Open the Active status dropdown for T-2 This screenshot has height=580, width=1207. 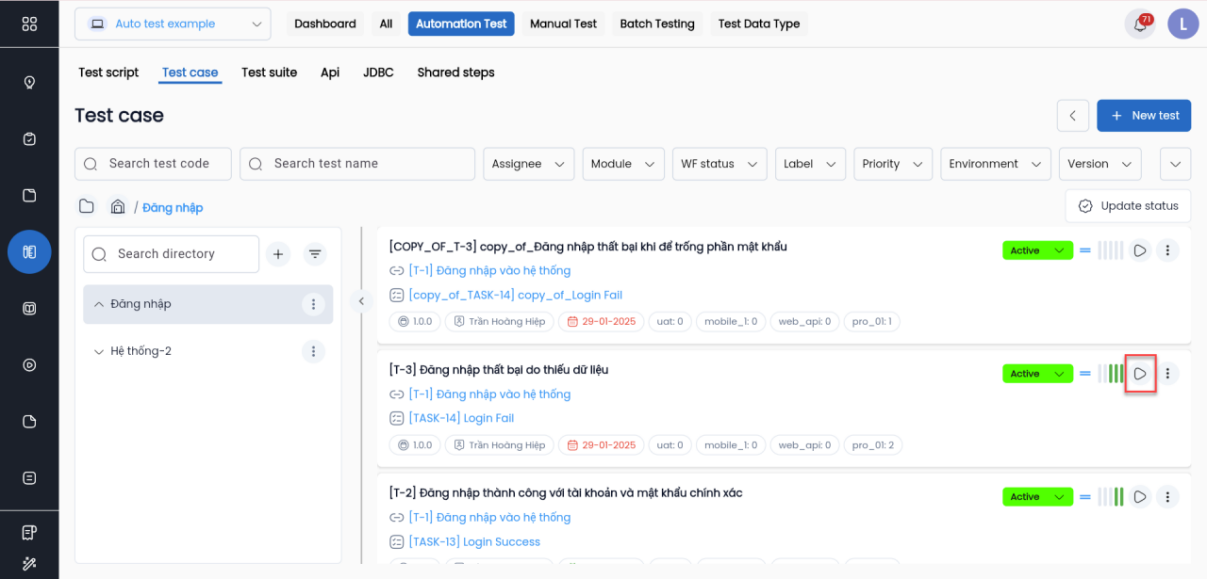coord(1037,497)
